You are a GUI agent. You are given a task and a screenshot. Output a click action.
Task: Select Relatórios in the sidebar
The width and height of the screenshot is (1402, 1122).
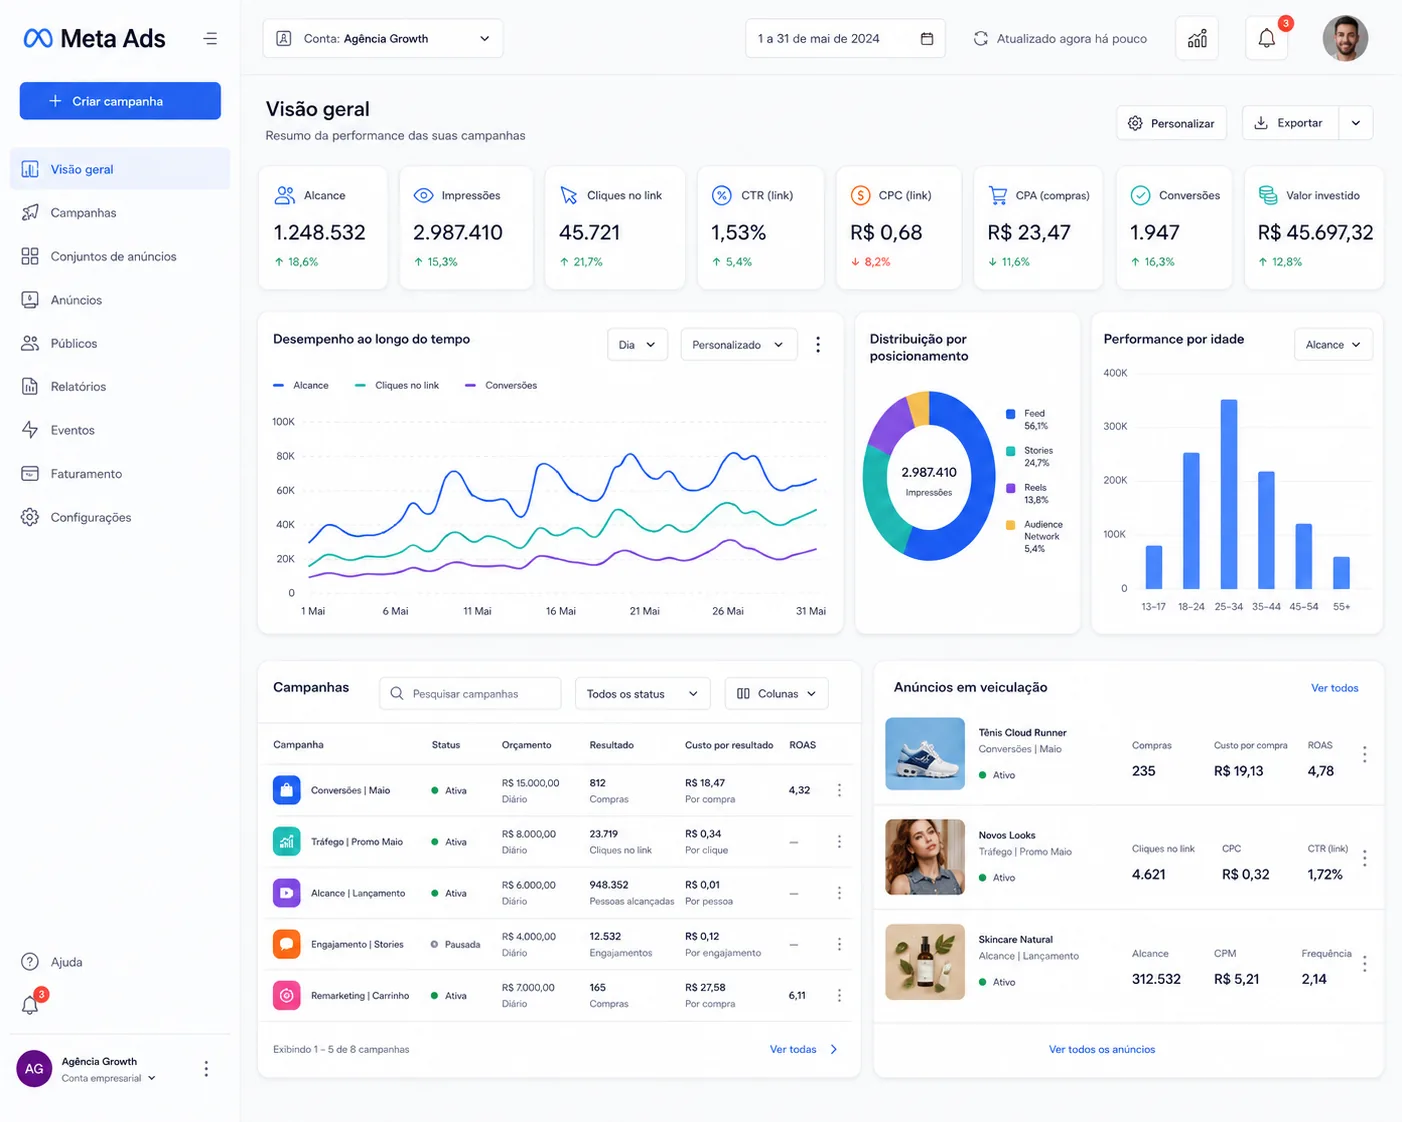[120, 387]
